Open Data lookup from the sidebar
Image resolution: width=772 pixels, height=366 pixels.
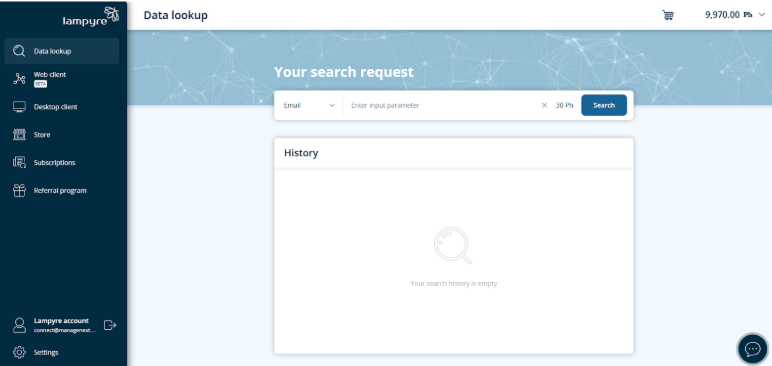tap(62, 51)
